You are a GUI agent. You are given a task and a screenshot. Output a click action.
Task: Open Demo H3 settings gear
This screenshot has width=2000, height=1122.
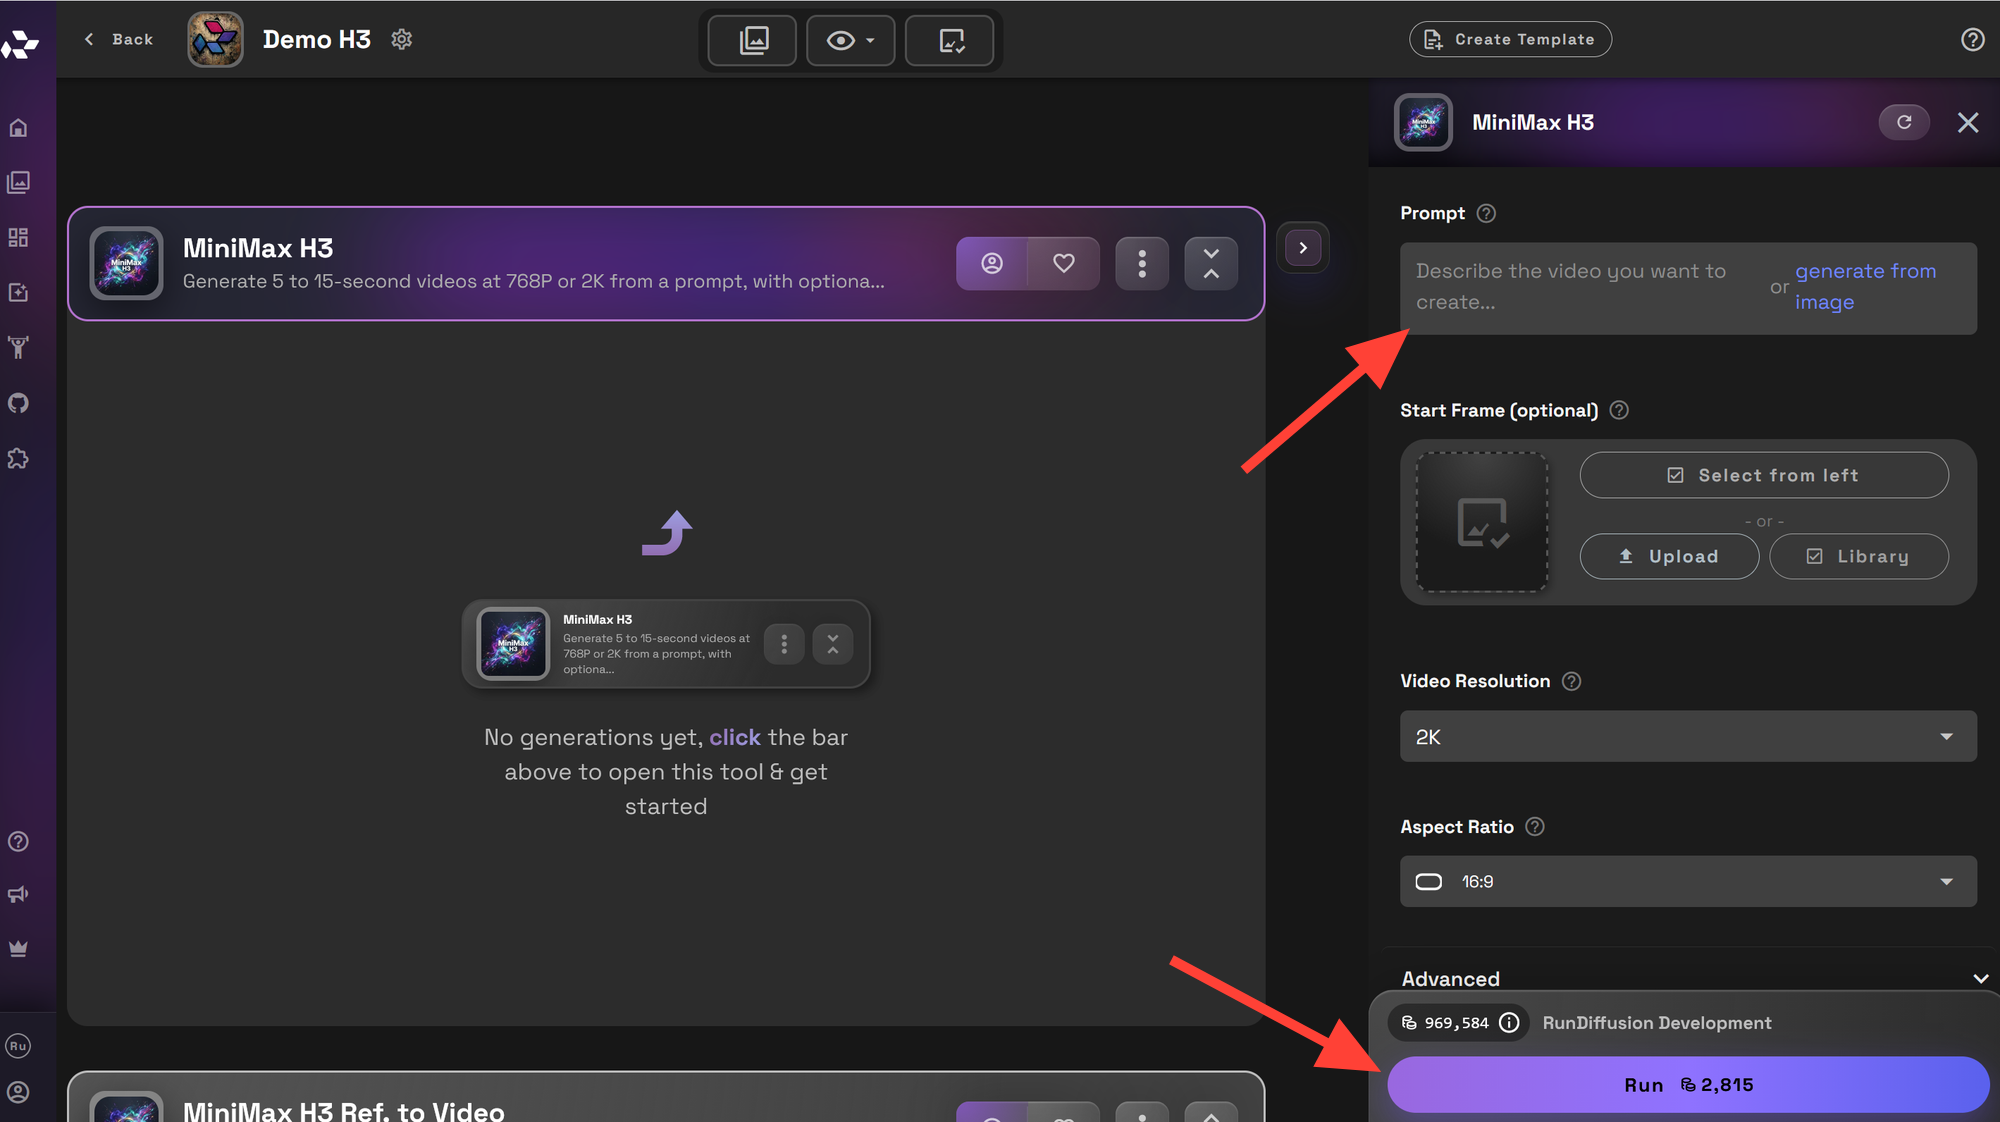tap(402, 39)
